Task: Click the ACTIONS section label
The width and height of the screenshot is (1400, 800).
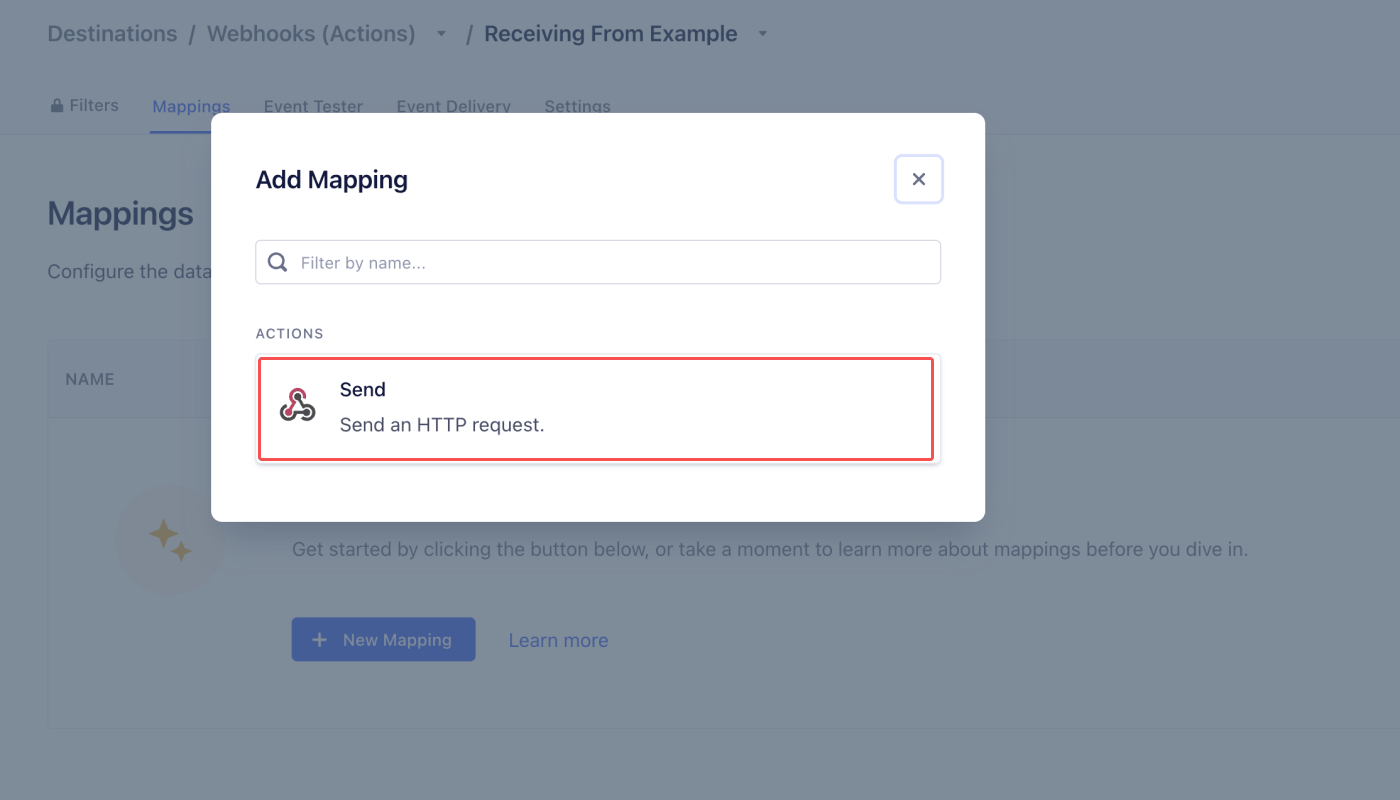Action: 290,333
